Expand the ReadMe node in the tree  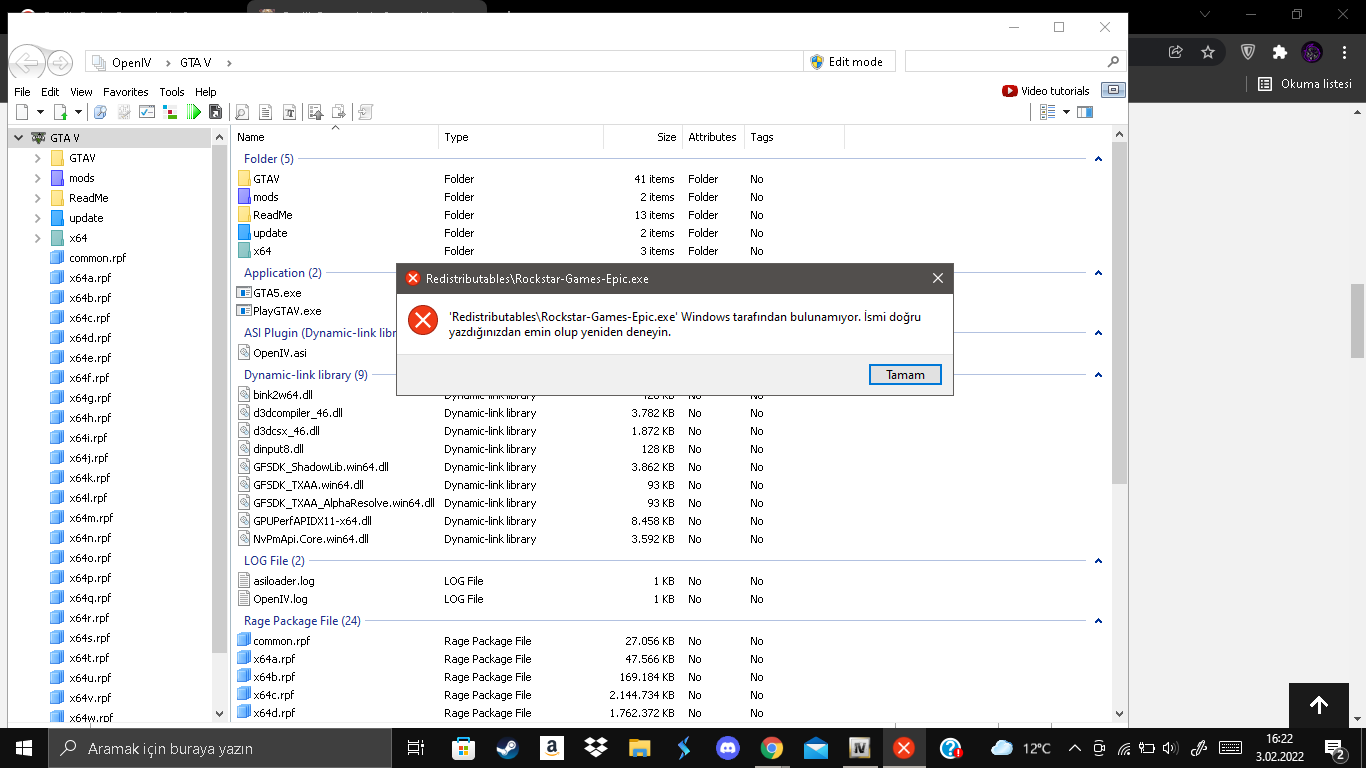point(38,198)
